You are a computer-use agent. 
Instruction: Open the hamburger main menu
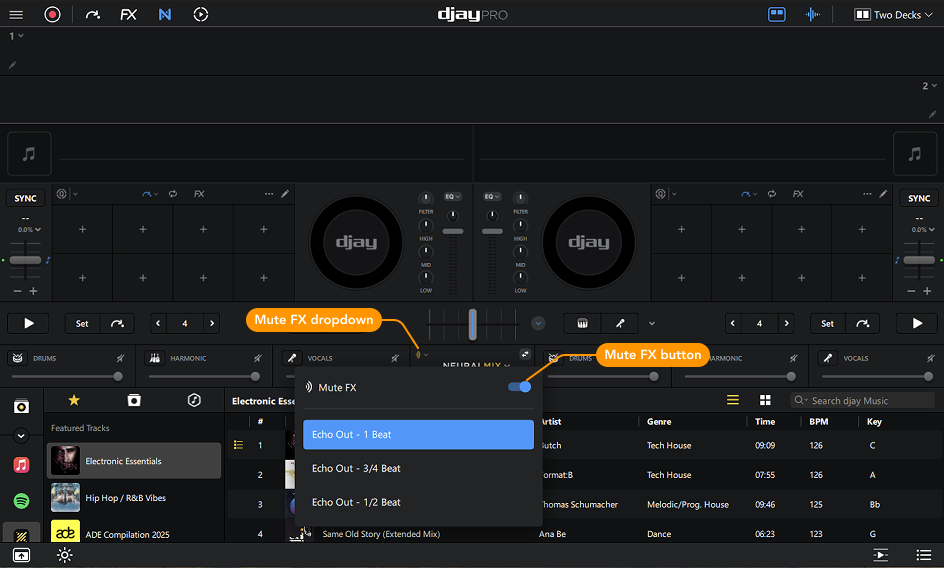(x=16, y=14)
